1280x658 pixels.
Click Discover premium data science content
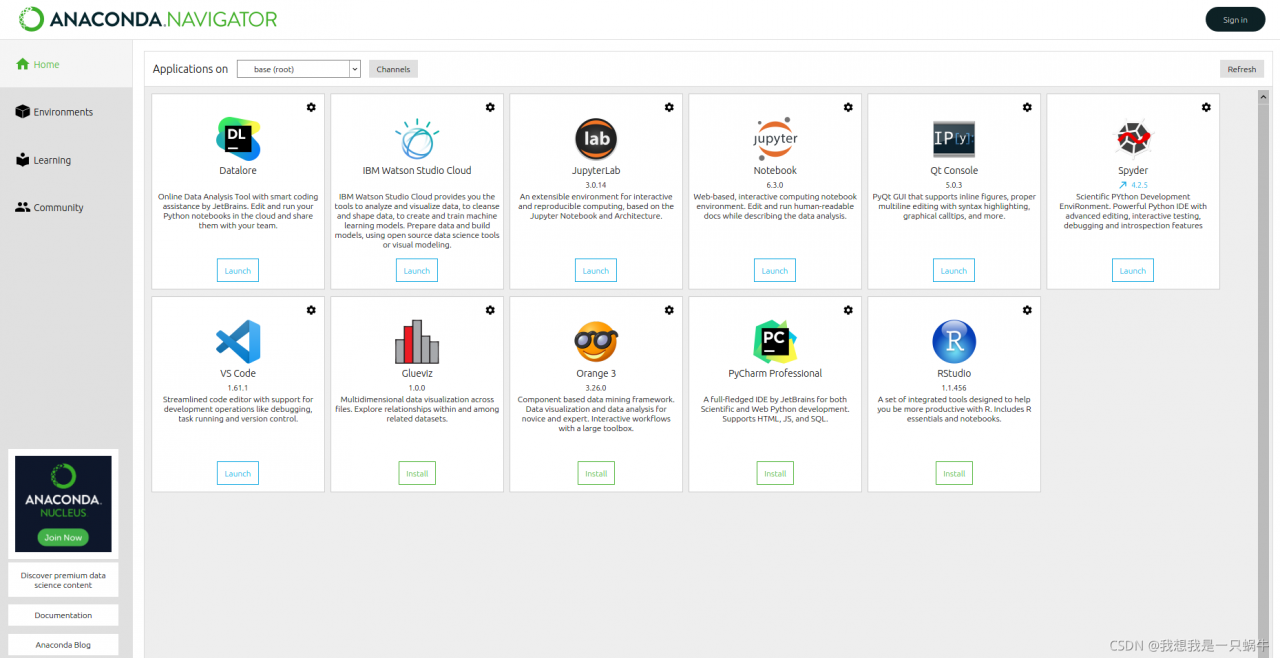point(63,580)
